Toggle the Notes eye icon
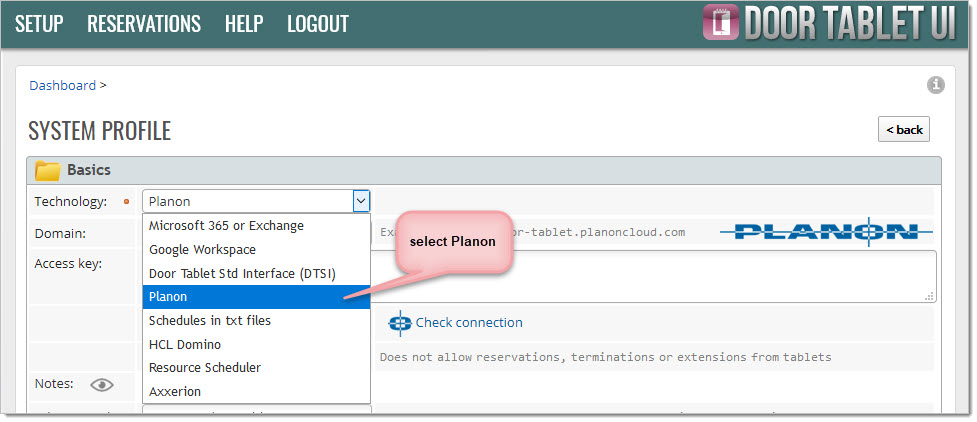Image resolution: width=977 pixels, height=422 pixels. point(102,385)
